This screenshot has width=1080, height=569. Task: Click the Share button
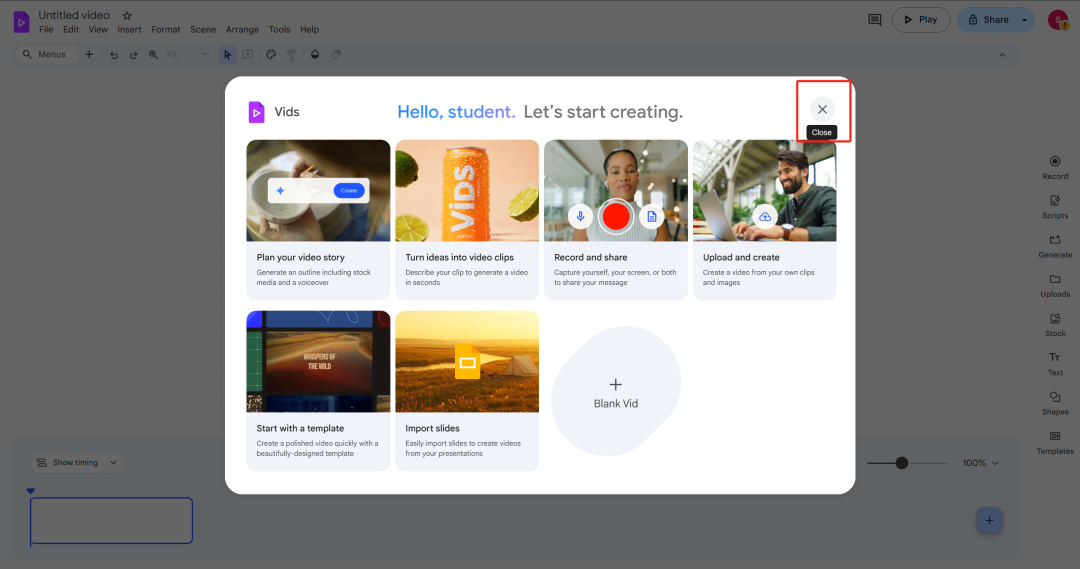pos(988,20)
